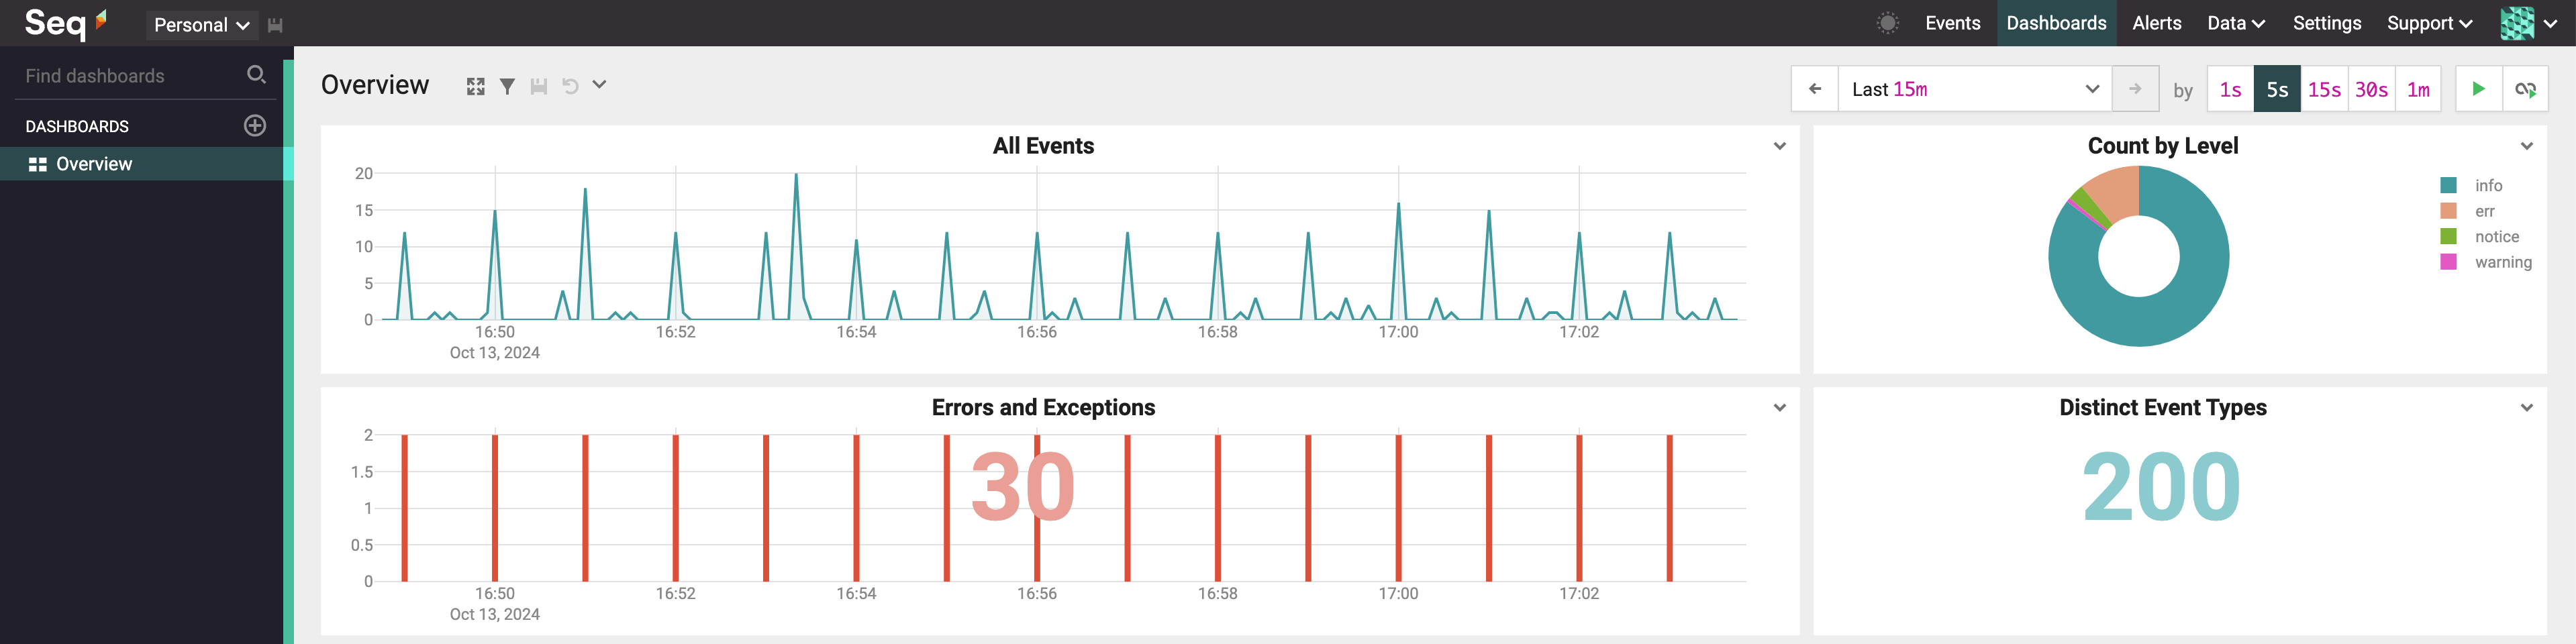The height and width of the screenshot is (644, 2576).
Task: Step time range back with left arrow
Action: (x=1814, y=89)
